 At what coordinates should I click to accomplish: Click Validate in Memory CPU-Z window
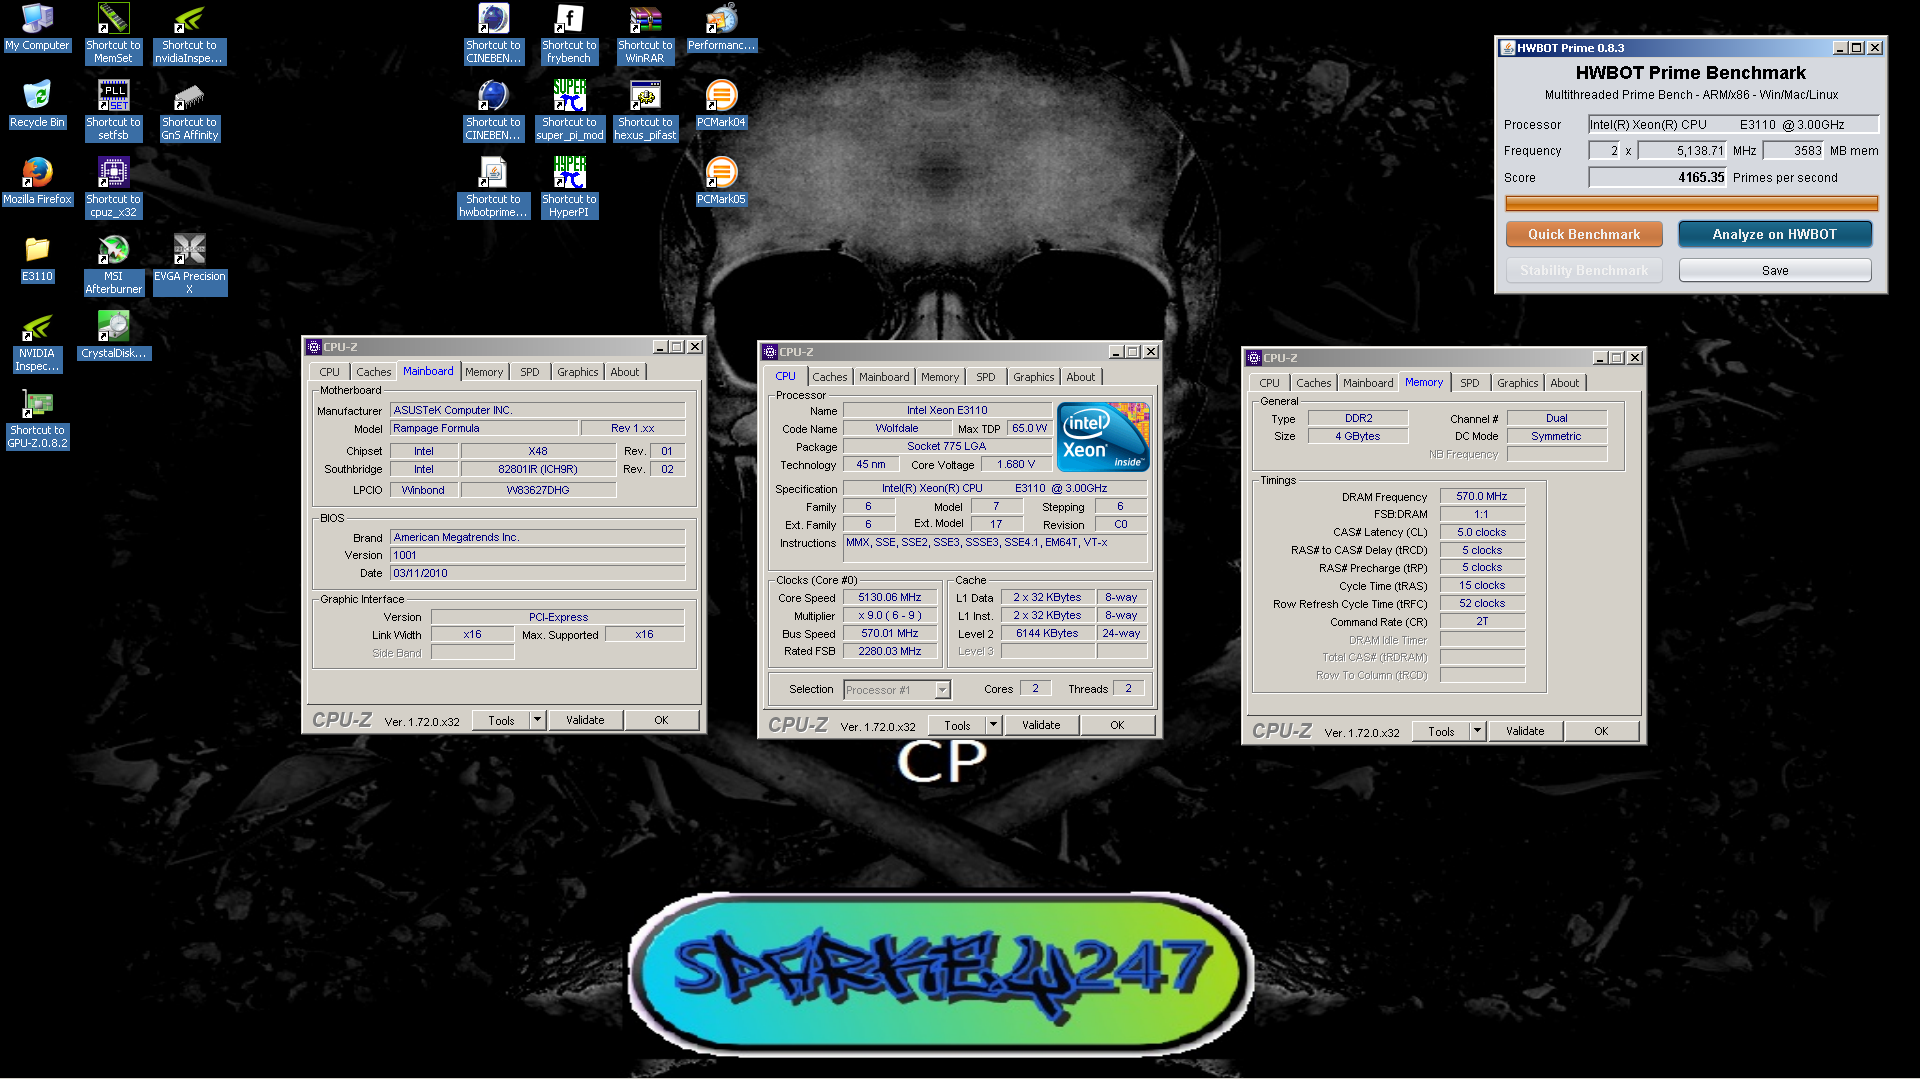pos(1525,731)
